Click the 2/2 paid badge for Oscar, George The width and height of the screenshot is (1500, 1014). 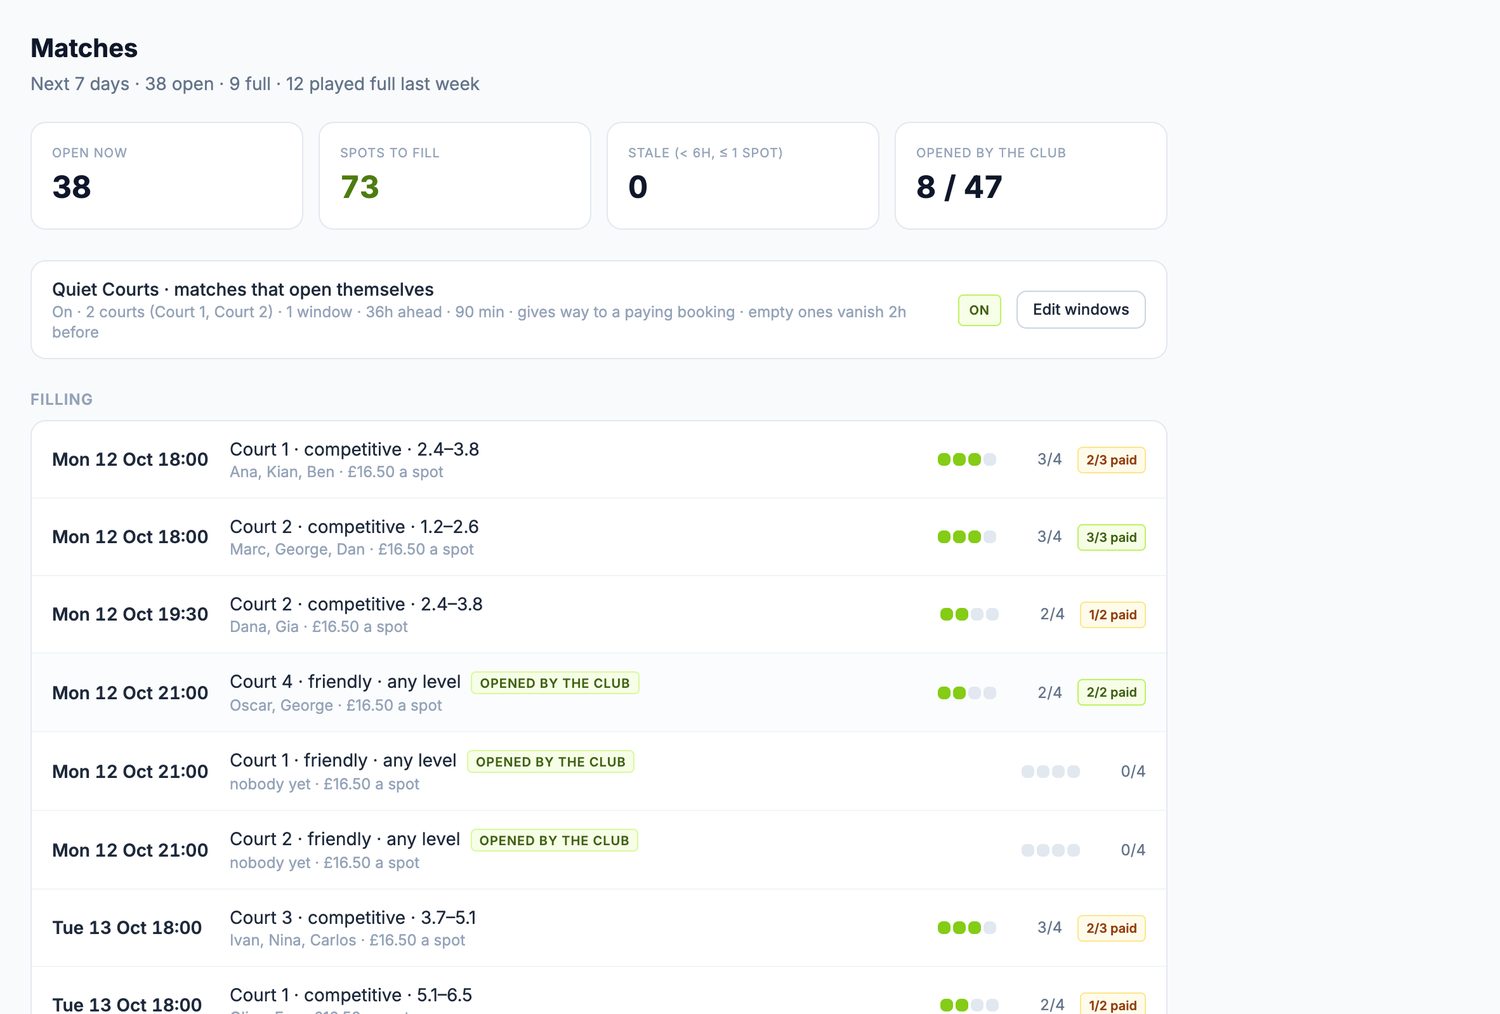pos(1111,692)
